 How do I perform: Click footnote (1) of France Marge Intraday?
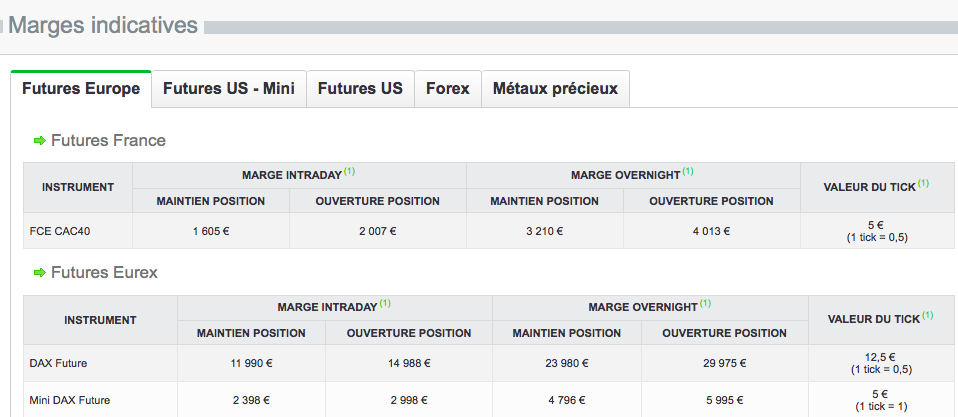tap(349, 171)
